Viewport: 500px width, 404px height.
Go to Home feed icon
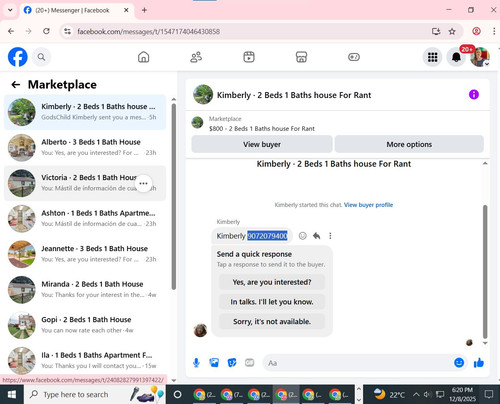(x=143, y=57)
